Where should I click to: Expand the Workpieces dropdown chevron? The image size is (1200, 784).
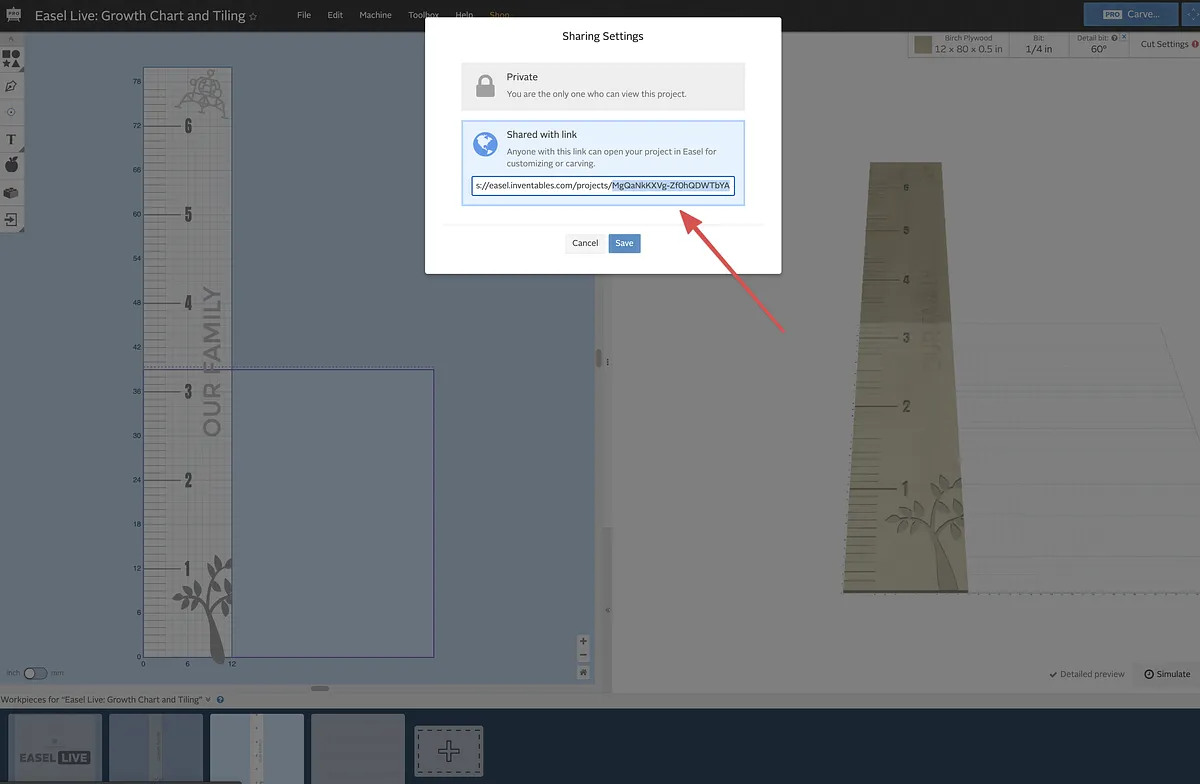tap(208, 700)
